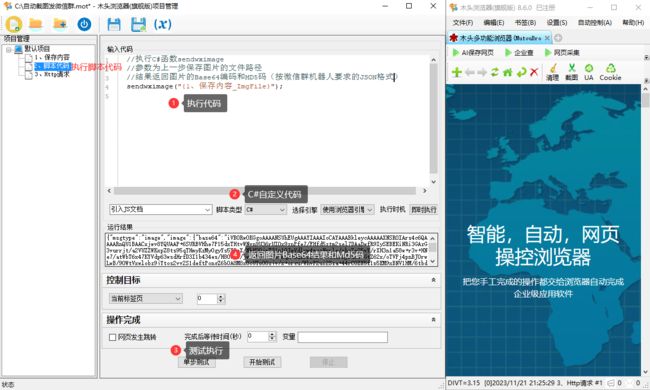The height and width of the screenshot is (390, 650).
Task: Collapse the 操作完成 section
Action: tap(433, 320)
